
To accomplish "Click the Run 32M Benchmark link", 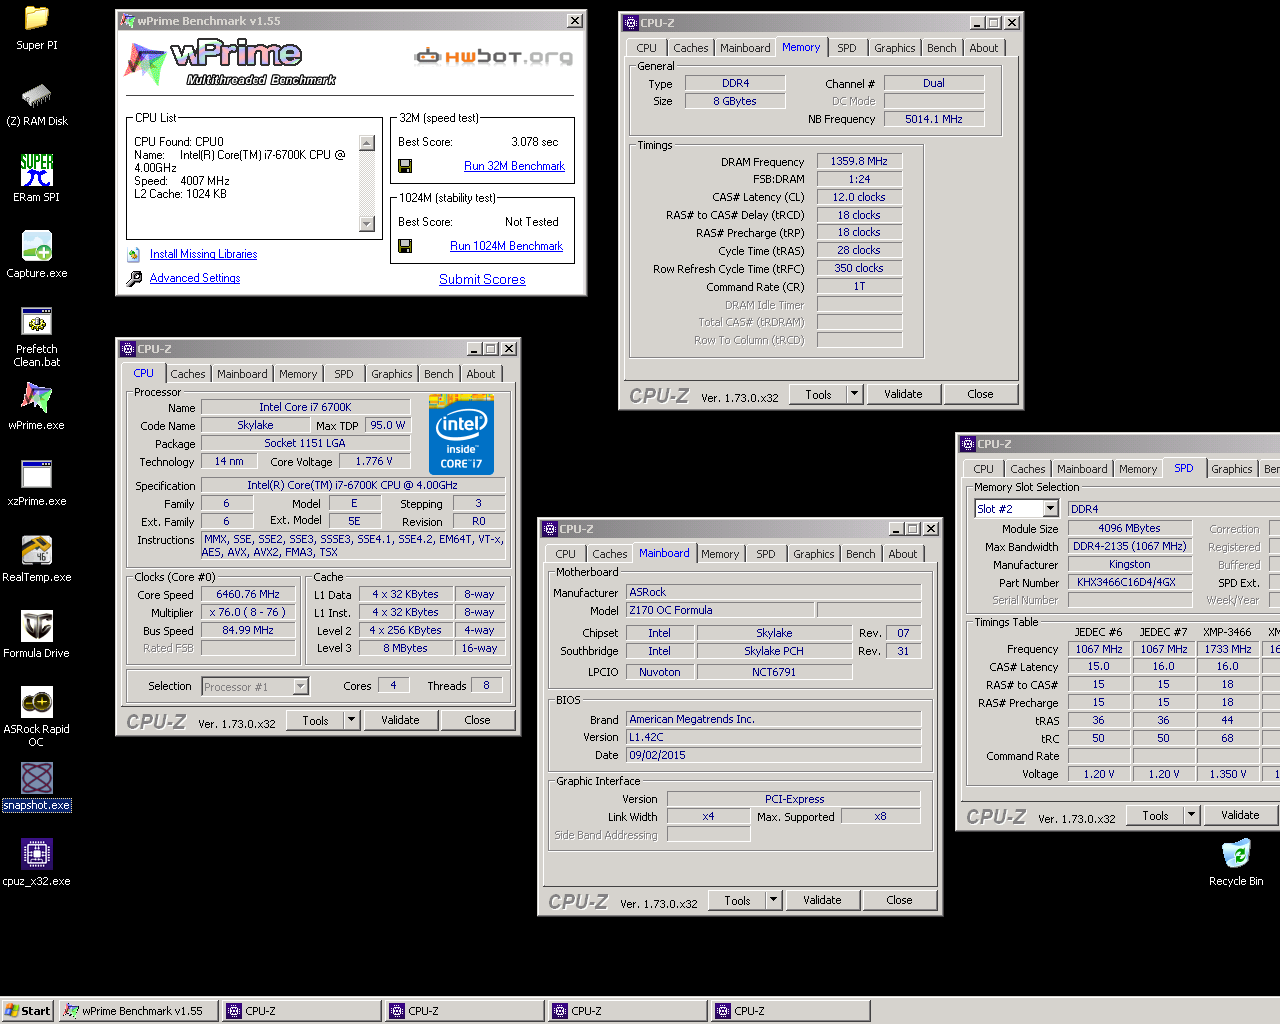I will click(x=514, y=166).
